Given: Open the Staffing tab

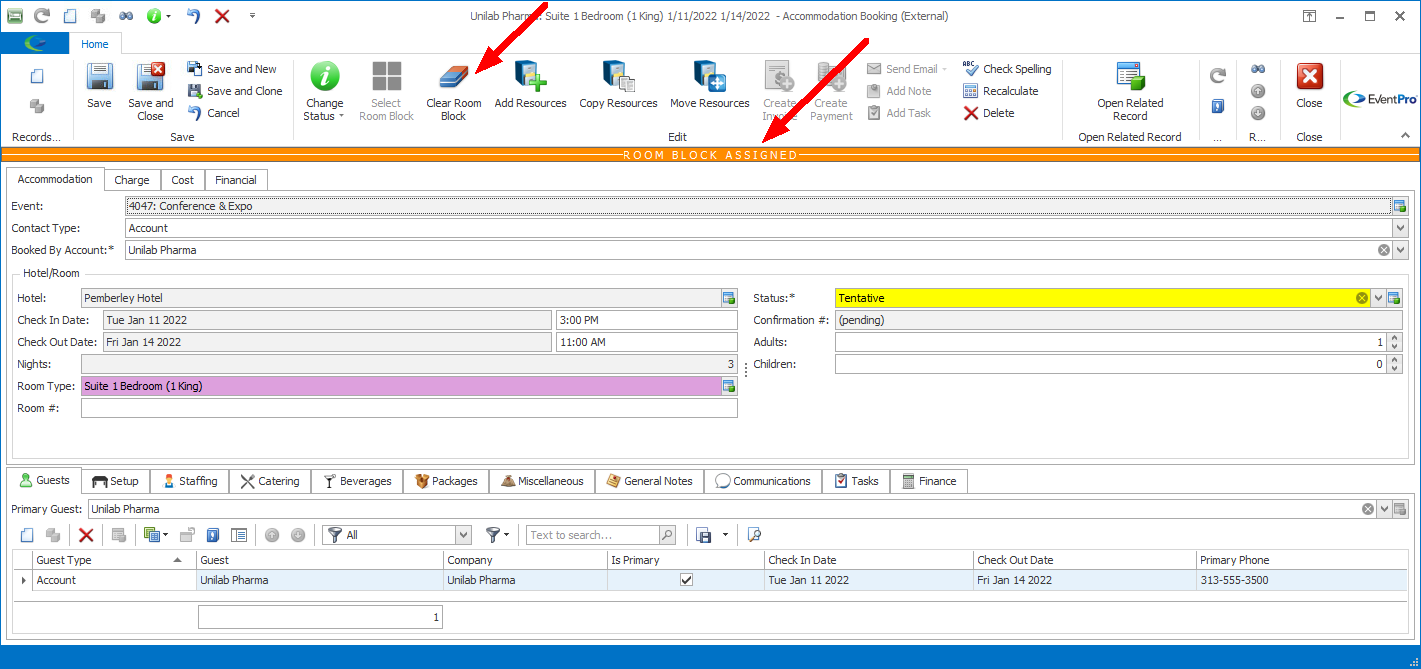Looking at the screenshot, I should (190, 481).
